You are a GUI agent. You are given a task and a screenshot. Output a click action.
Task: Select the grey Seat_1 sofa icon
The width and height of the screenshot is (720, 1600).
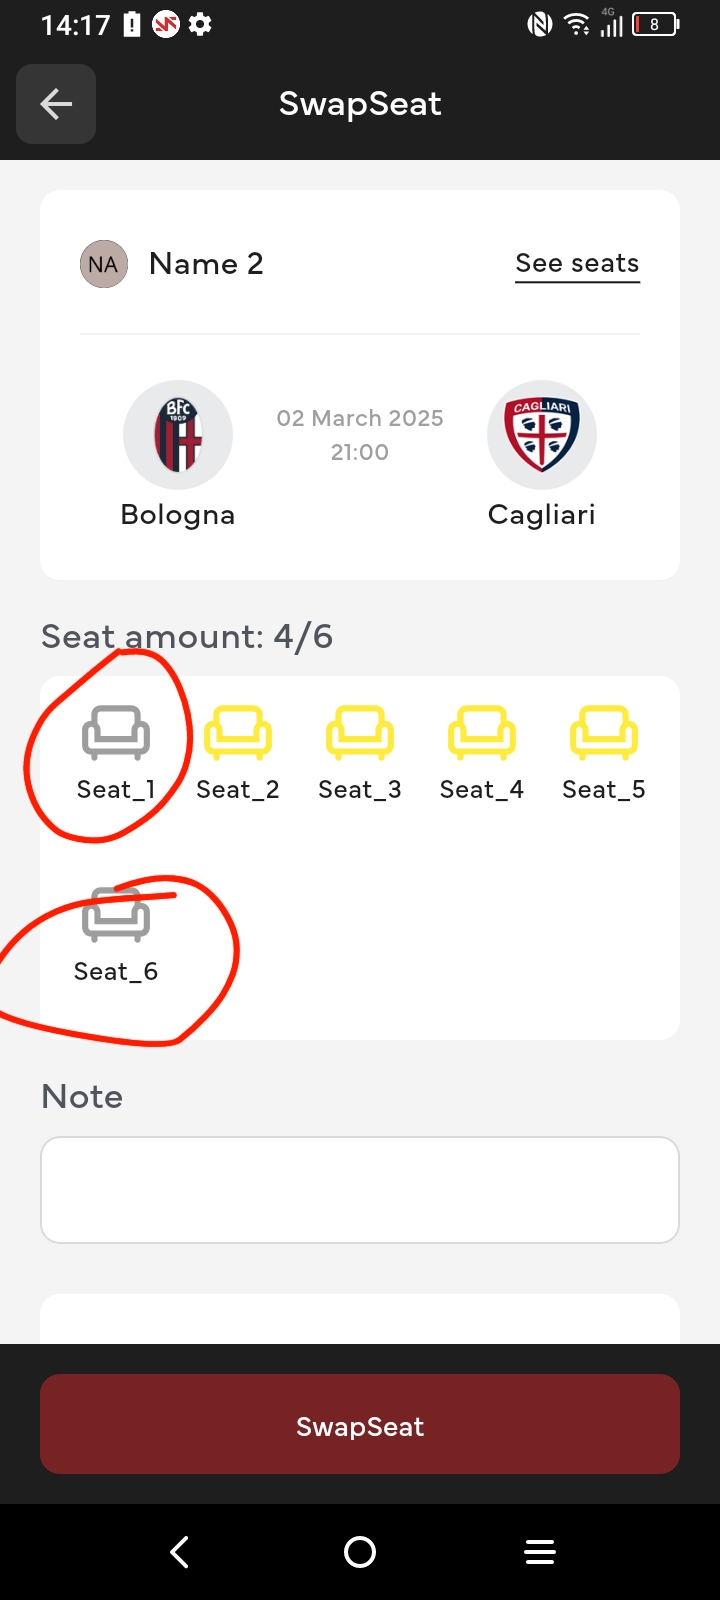[x=116, y=733]
